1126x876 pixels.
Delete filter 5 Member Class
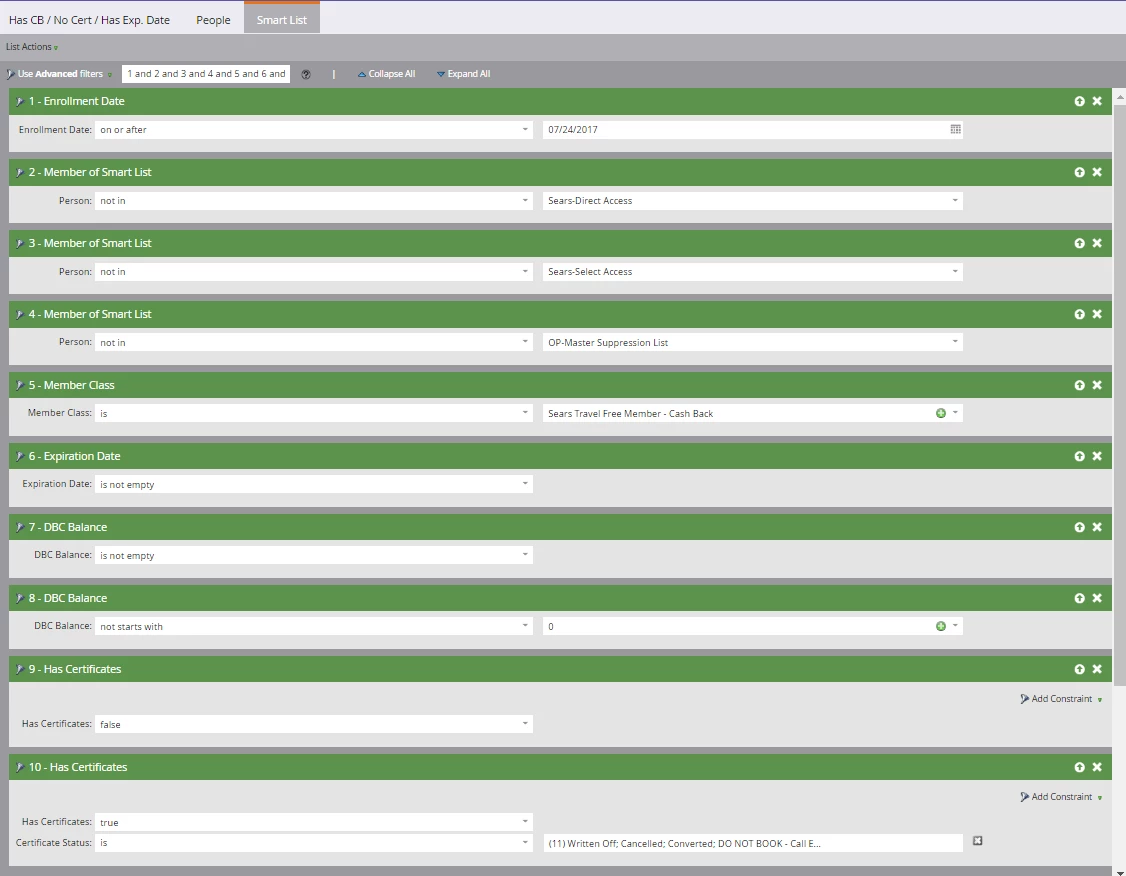tap(1097, 385)
